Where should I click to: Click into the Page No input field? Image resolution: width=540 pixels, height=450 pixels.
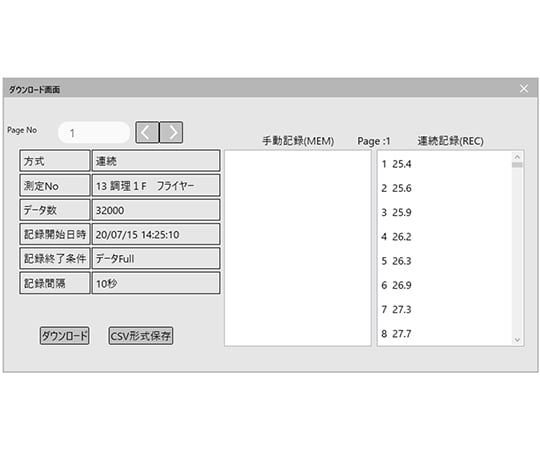coord(94,133)
